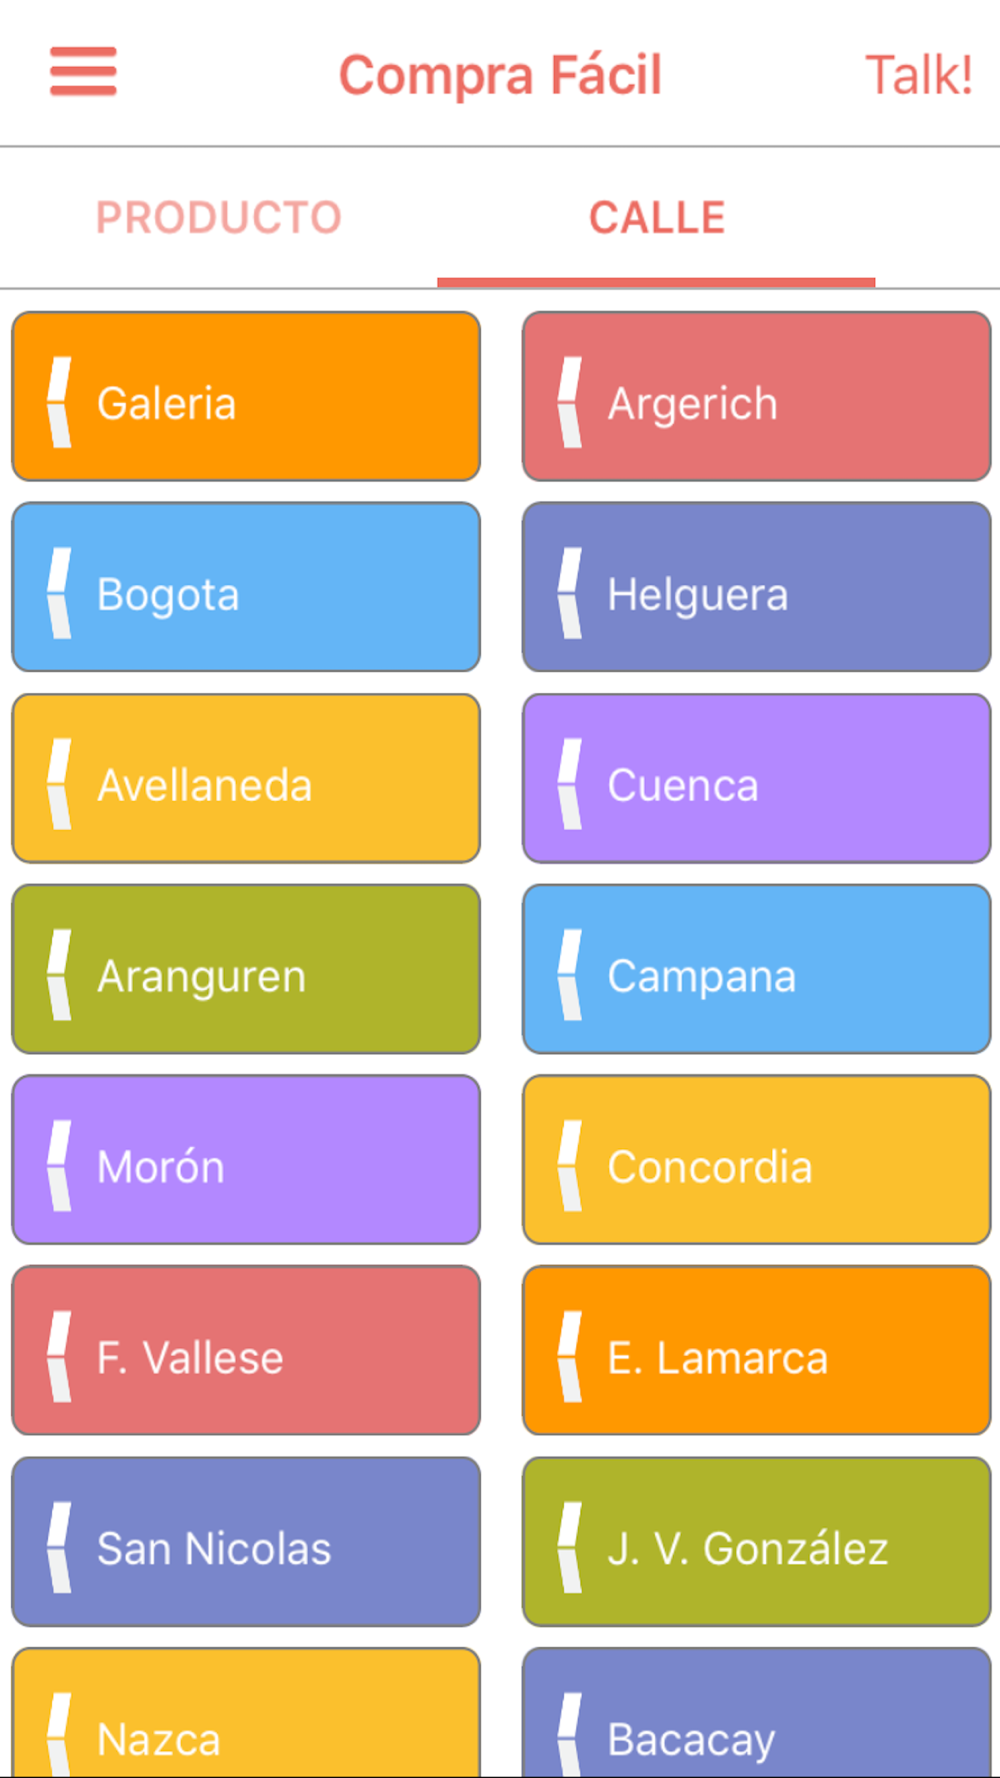Tap the street icon on Galeria
Image resolution: width=1000 pixels, height=1778 pixels.
pyautogui.click(x=60, y=402)
